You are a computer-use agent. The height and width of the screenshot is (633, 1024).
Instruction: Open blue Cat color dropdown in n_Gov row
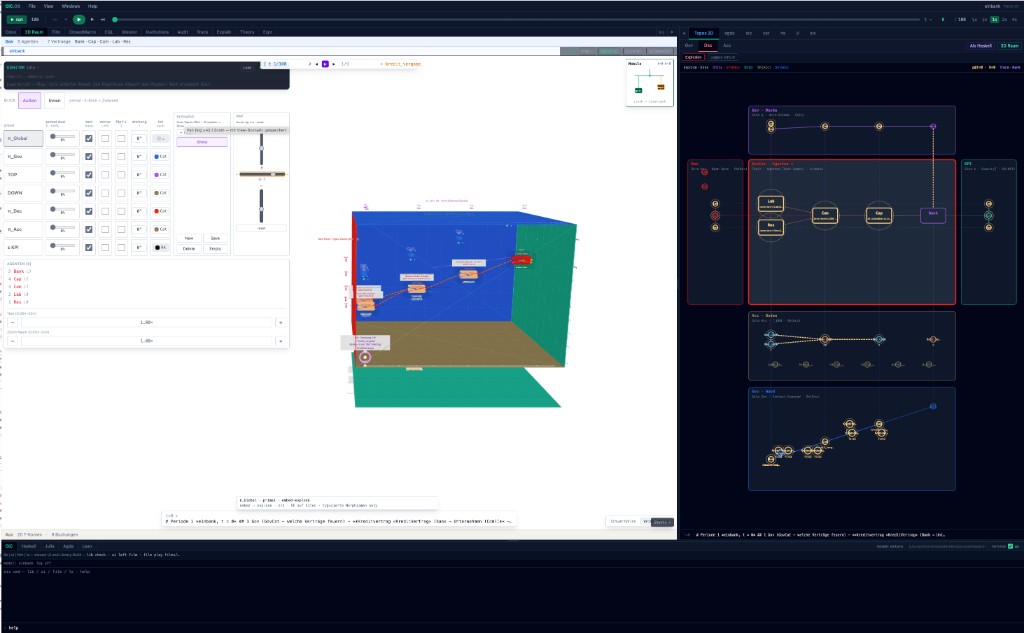(160, 157)
